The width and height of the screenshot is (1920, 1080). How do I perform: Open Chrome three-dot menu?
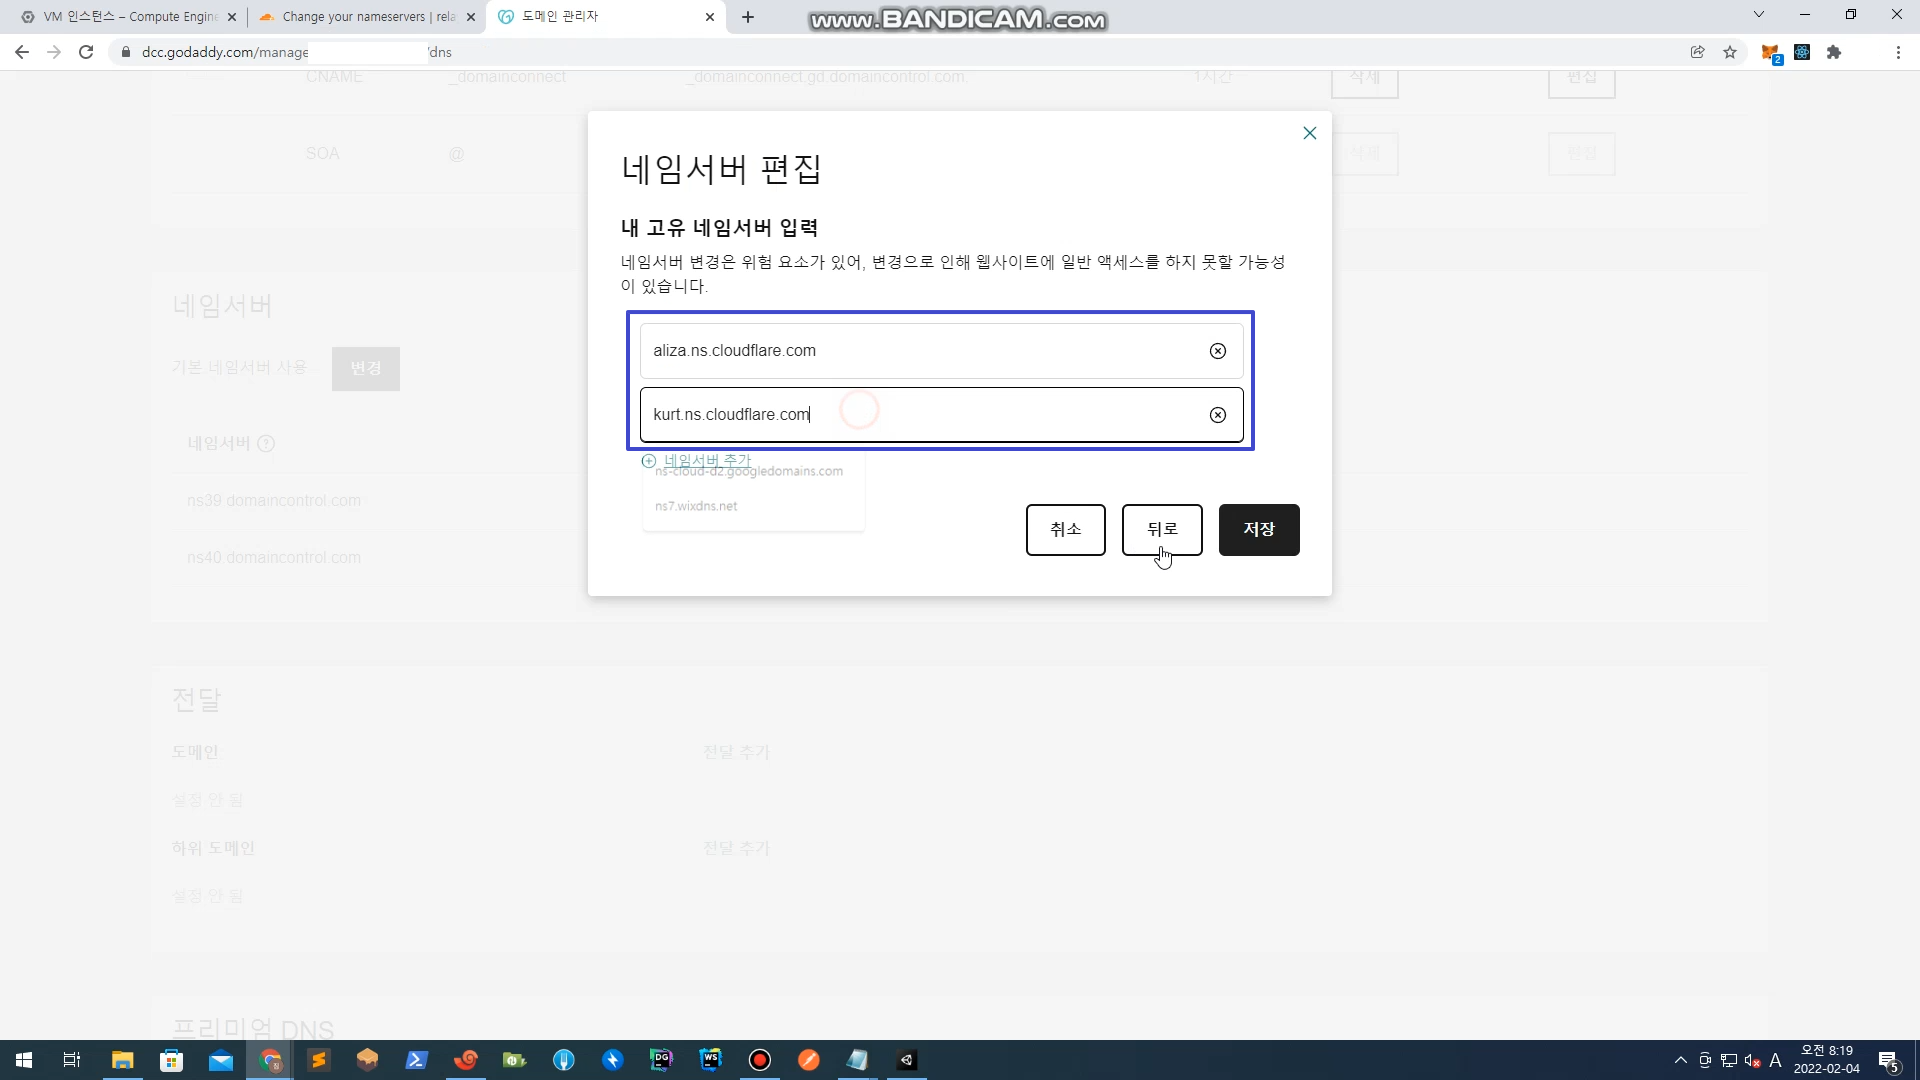coord(1897,52)
